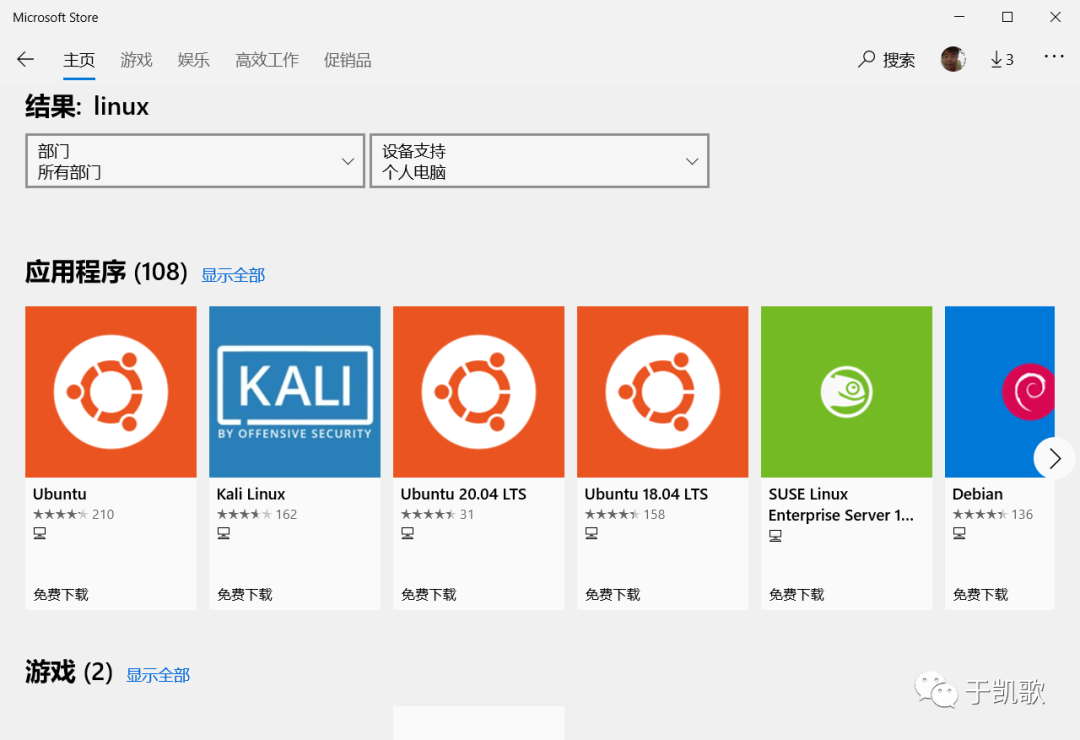Open the Debian app tile image

coord(999,391)
